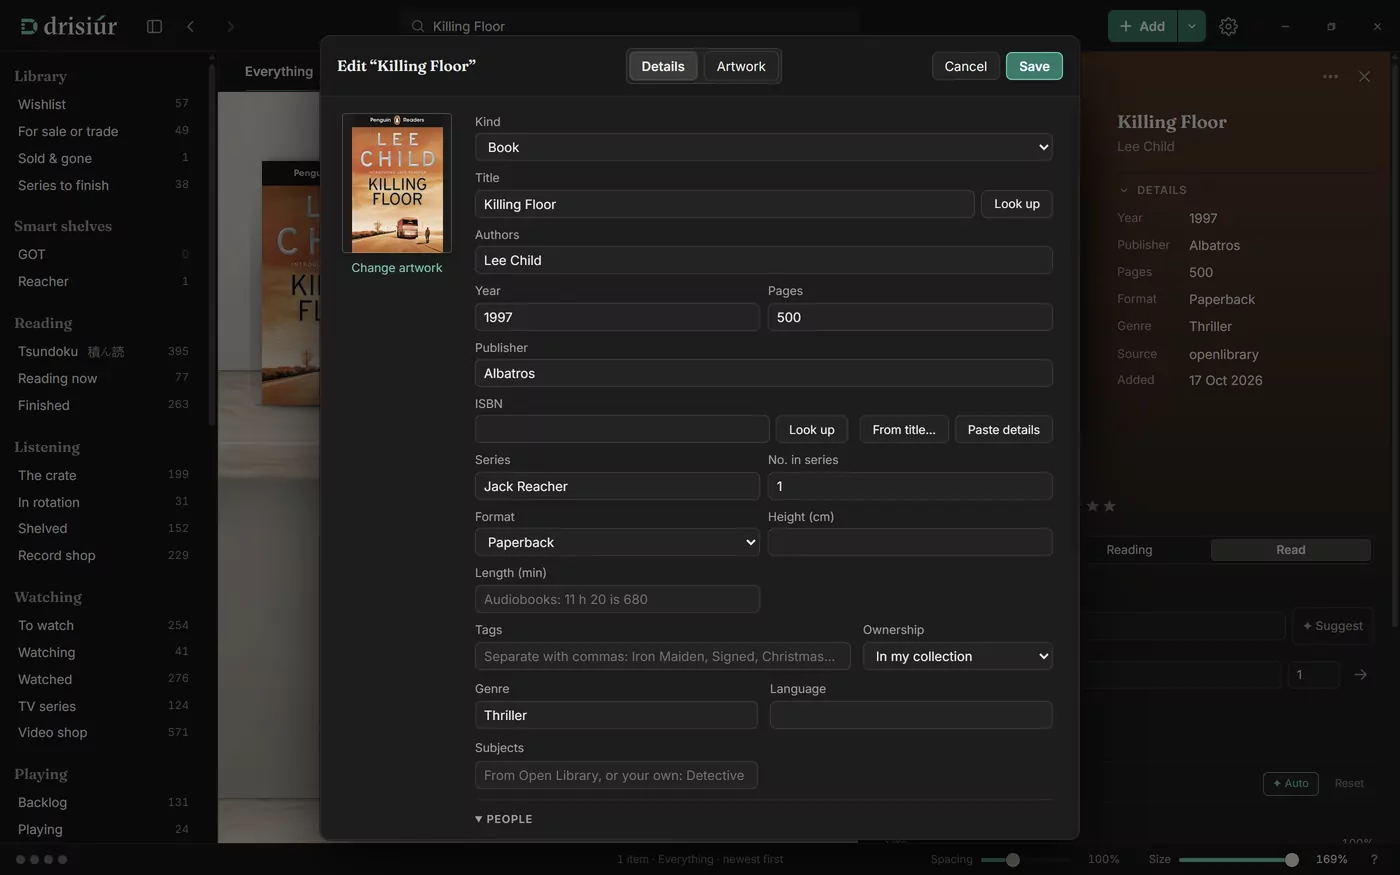Open the Add button dropdown arrow
The width and height of the screenshot is (1400, 875).
(x=1191, y=26)
